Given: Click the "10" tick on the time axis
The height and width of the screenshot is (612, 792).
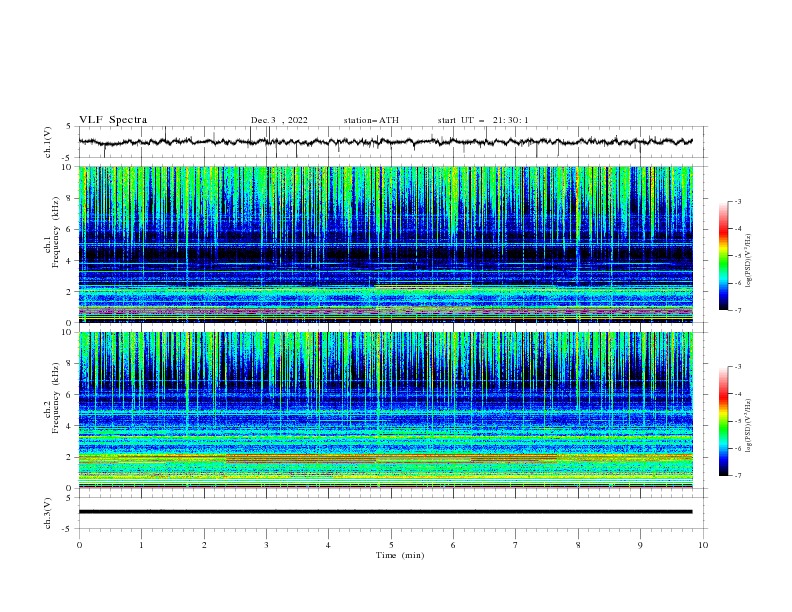Looking at the screenshot, I should 703,545.
